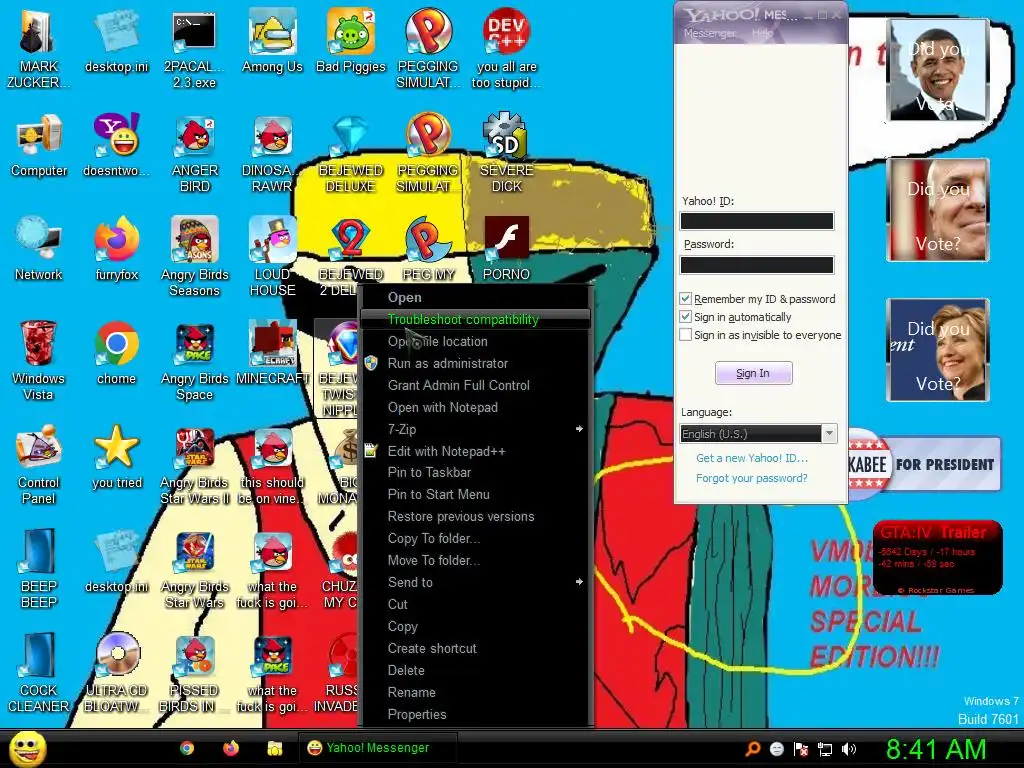Choose Copy To folder...

click(476, 539)
